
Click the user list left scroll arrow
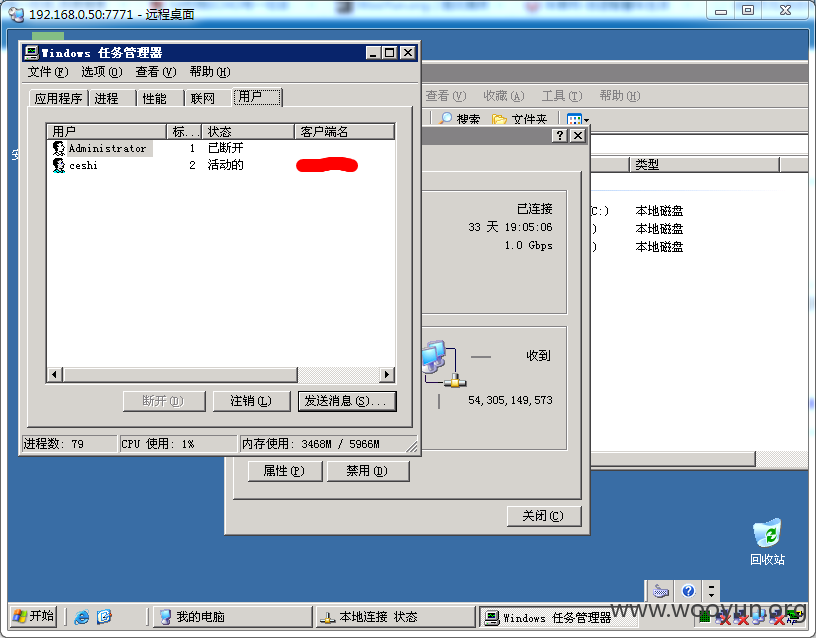click(x=55, y=375)
